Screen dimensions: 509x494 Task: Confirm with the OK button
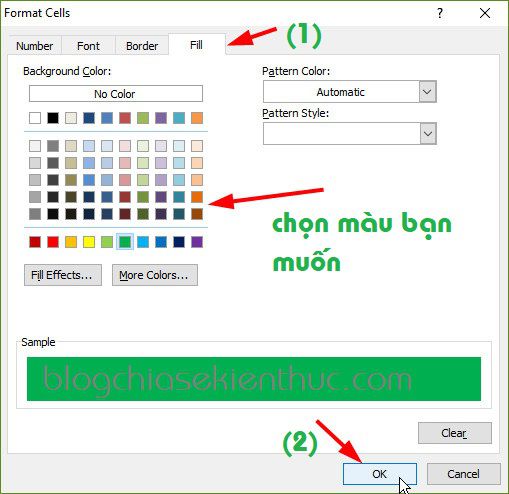380,474
